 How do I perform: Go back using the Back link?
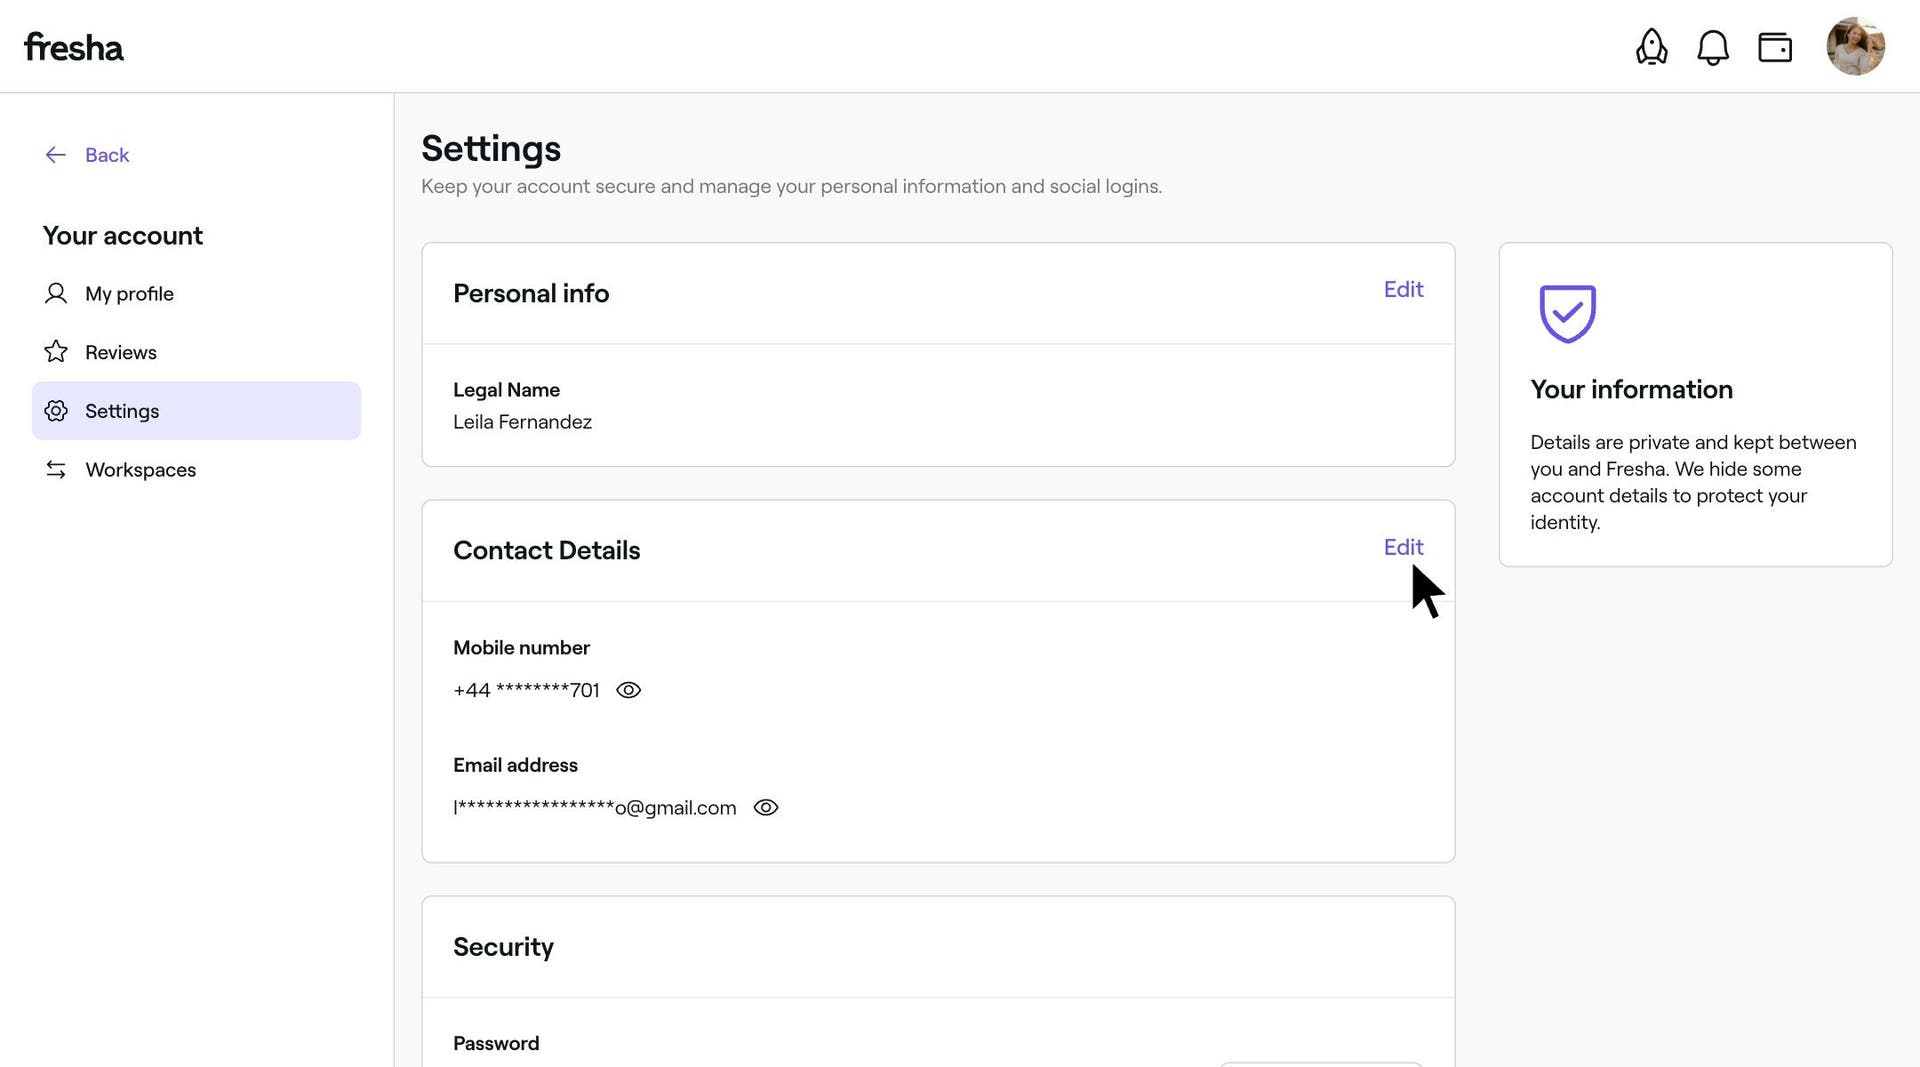pos(107,155)
